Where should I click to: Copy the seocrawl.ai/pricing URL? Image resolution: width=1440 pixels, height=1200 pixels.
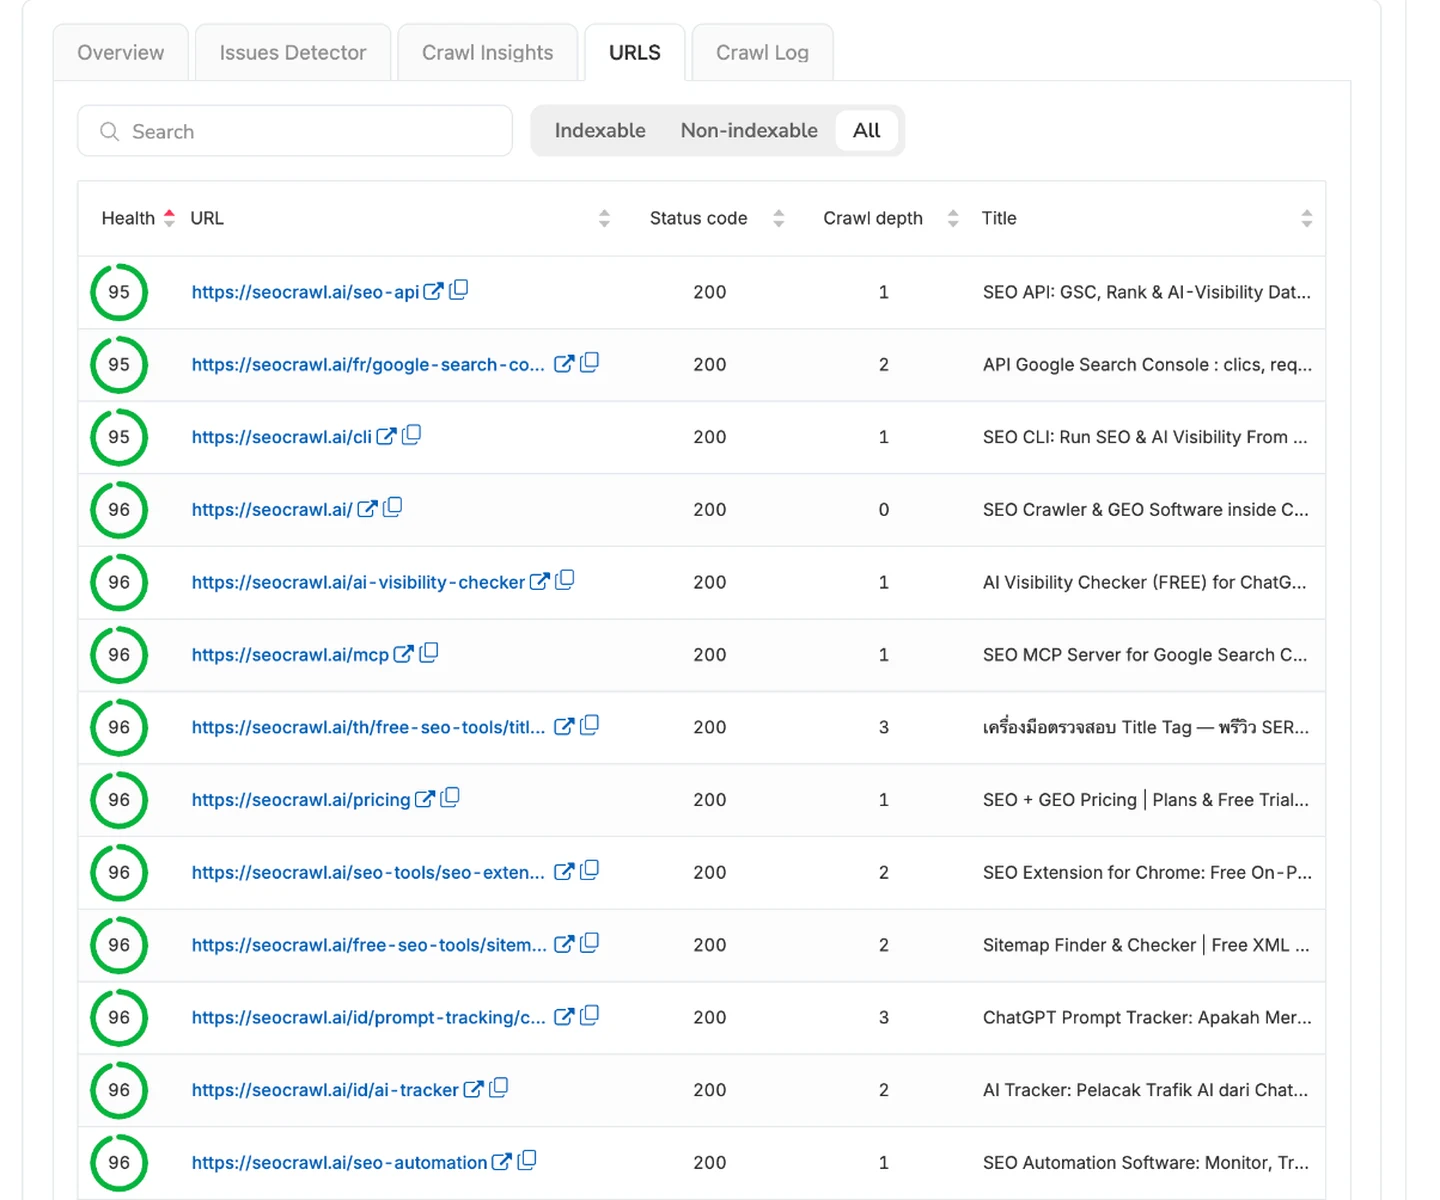[450, 798]
